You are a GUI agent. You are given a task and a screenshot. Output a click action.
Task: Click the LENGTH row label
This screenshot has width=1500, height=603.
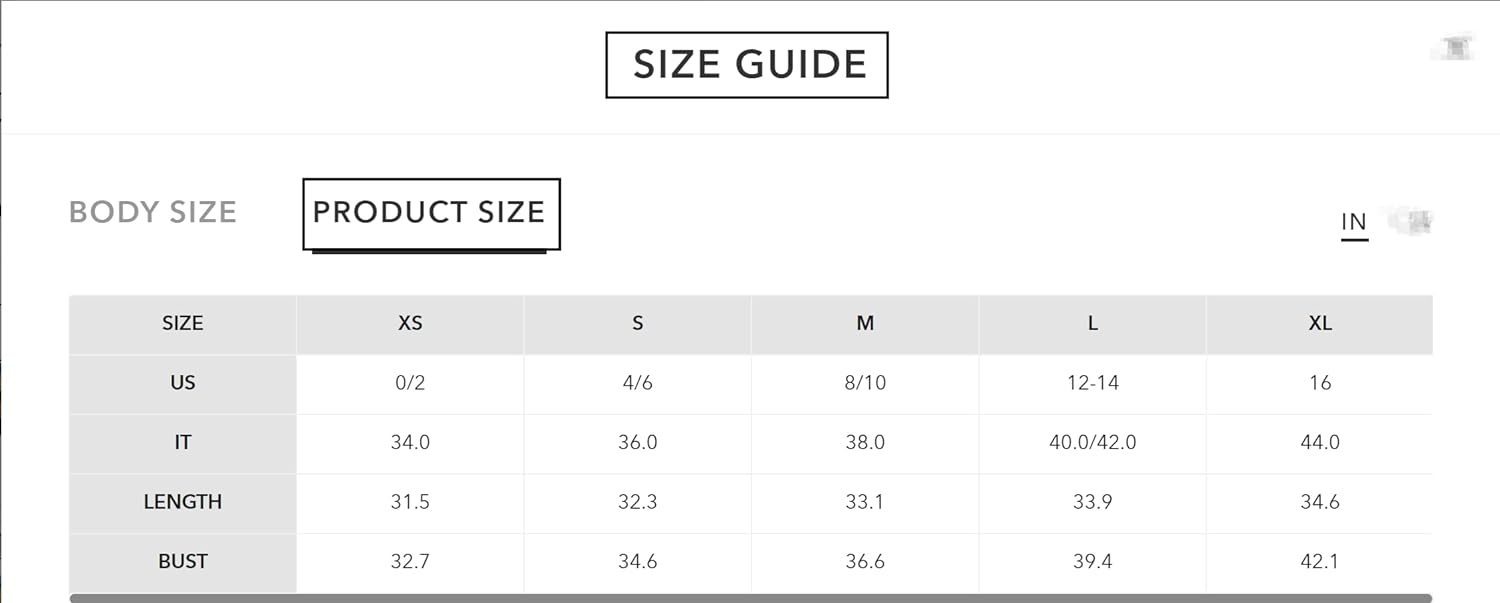183,503
